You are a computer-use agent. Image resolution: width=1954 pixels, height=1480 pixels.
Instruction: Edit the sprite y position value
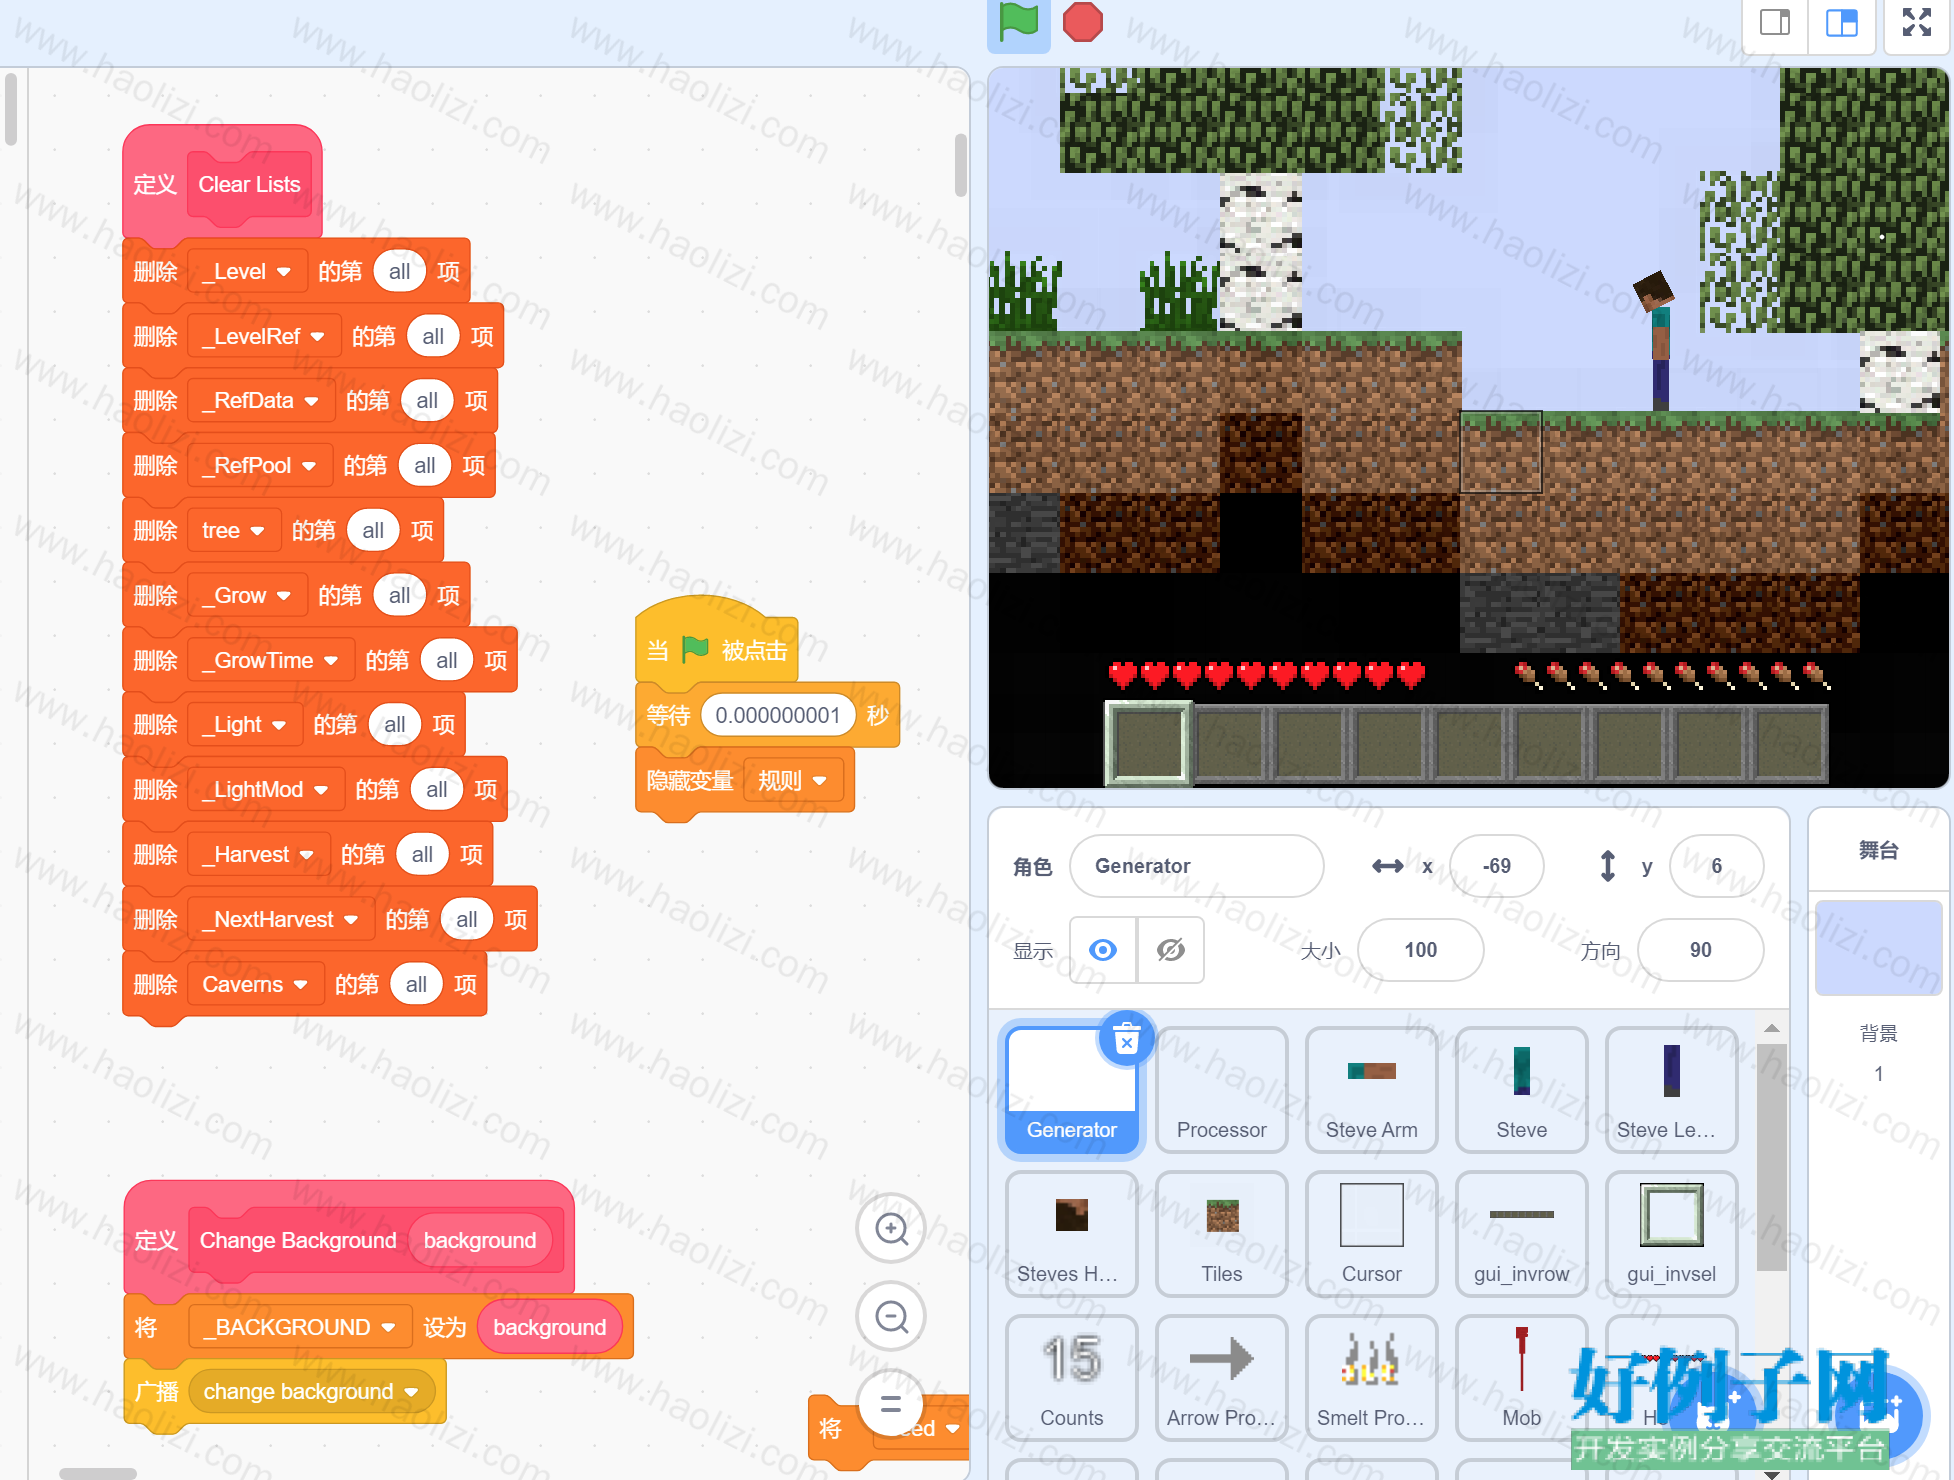click(1716, 866)
